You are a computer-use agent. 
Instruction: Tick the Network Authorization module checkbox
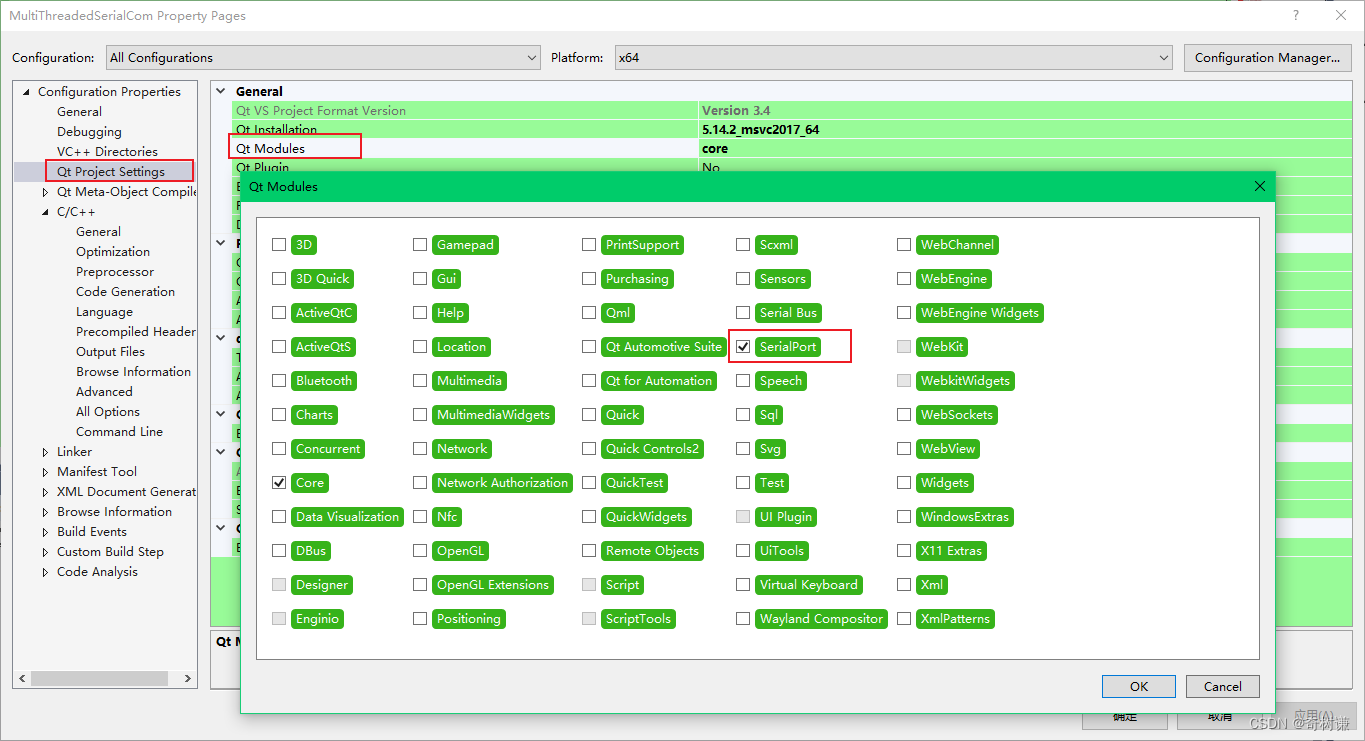pyautogui.click(x=420, y=483)
